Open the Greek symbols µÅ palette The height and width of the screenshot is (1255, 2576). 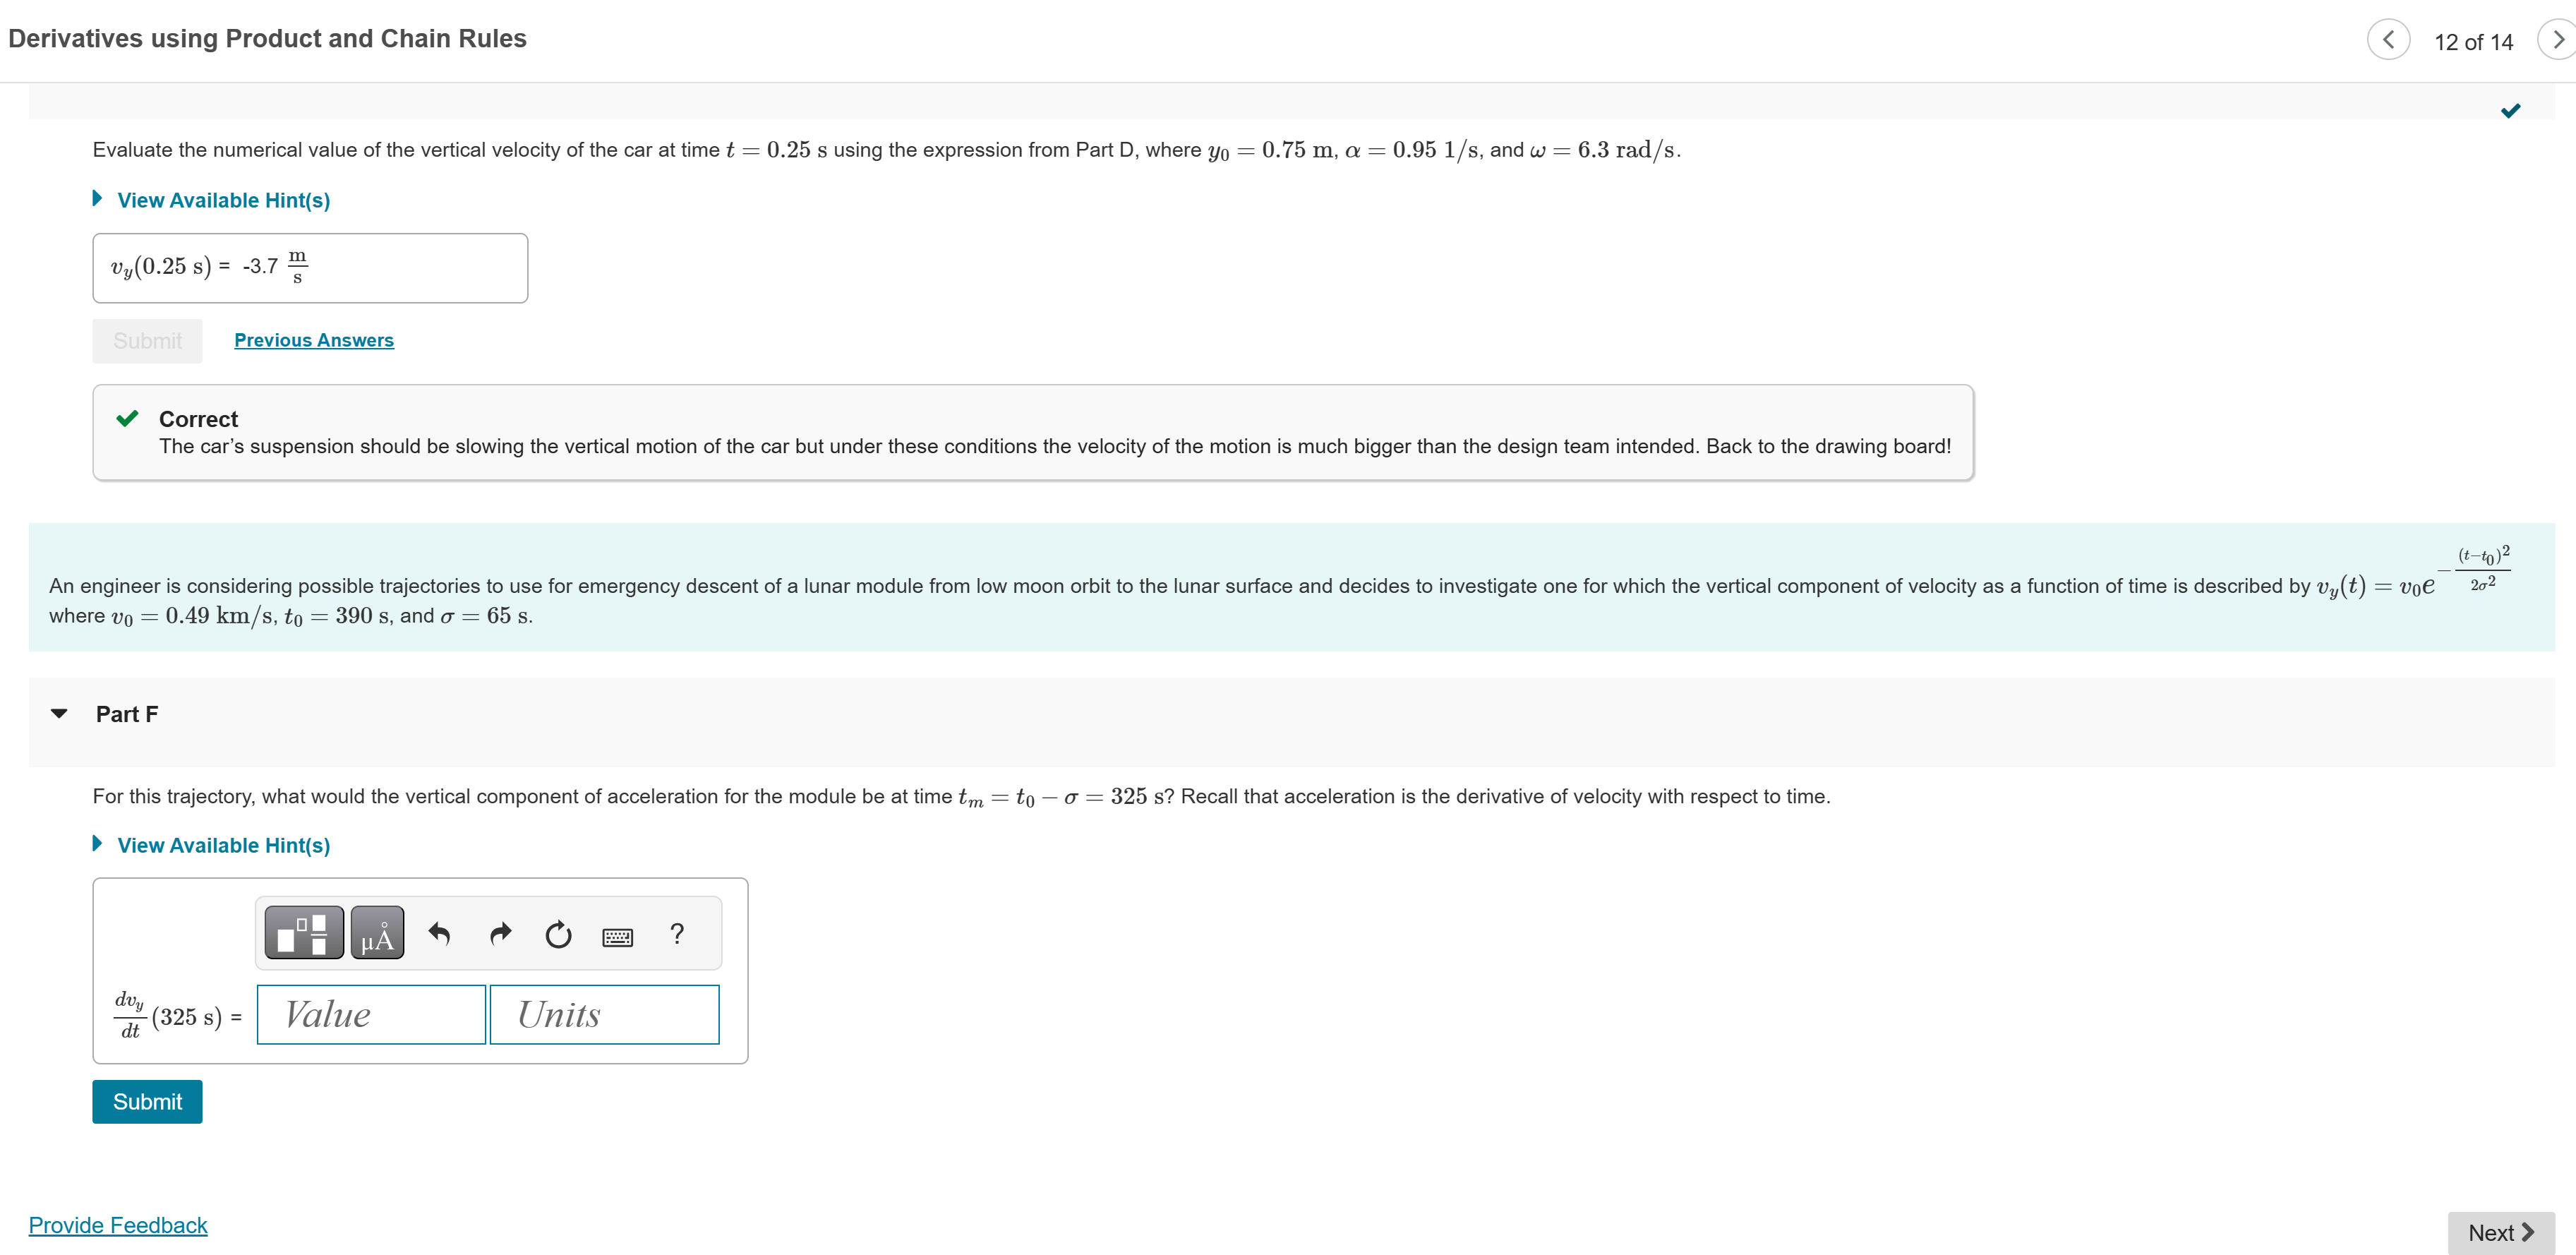coord(378,933)
